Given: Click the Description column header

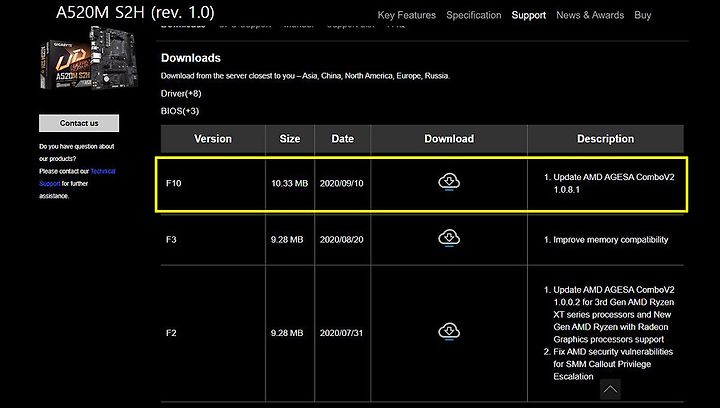Looking at the screenshot, I should click(605, 139).
